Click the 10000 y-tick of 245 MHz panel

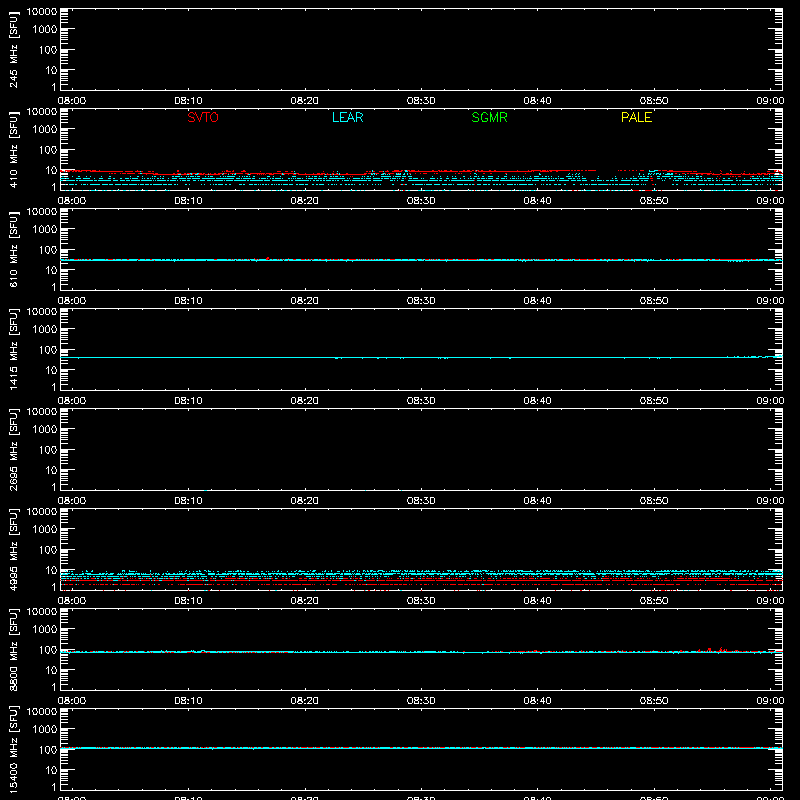[42, 12]
